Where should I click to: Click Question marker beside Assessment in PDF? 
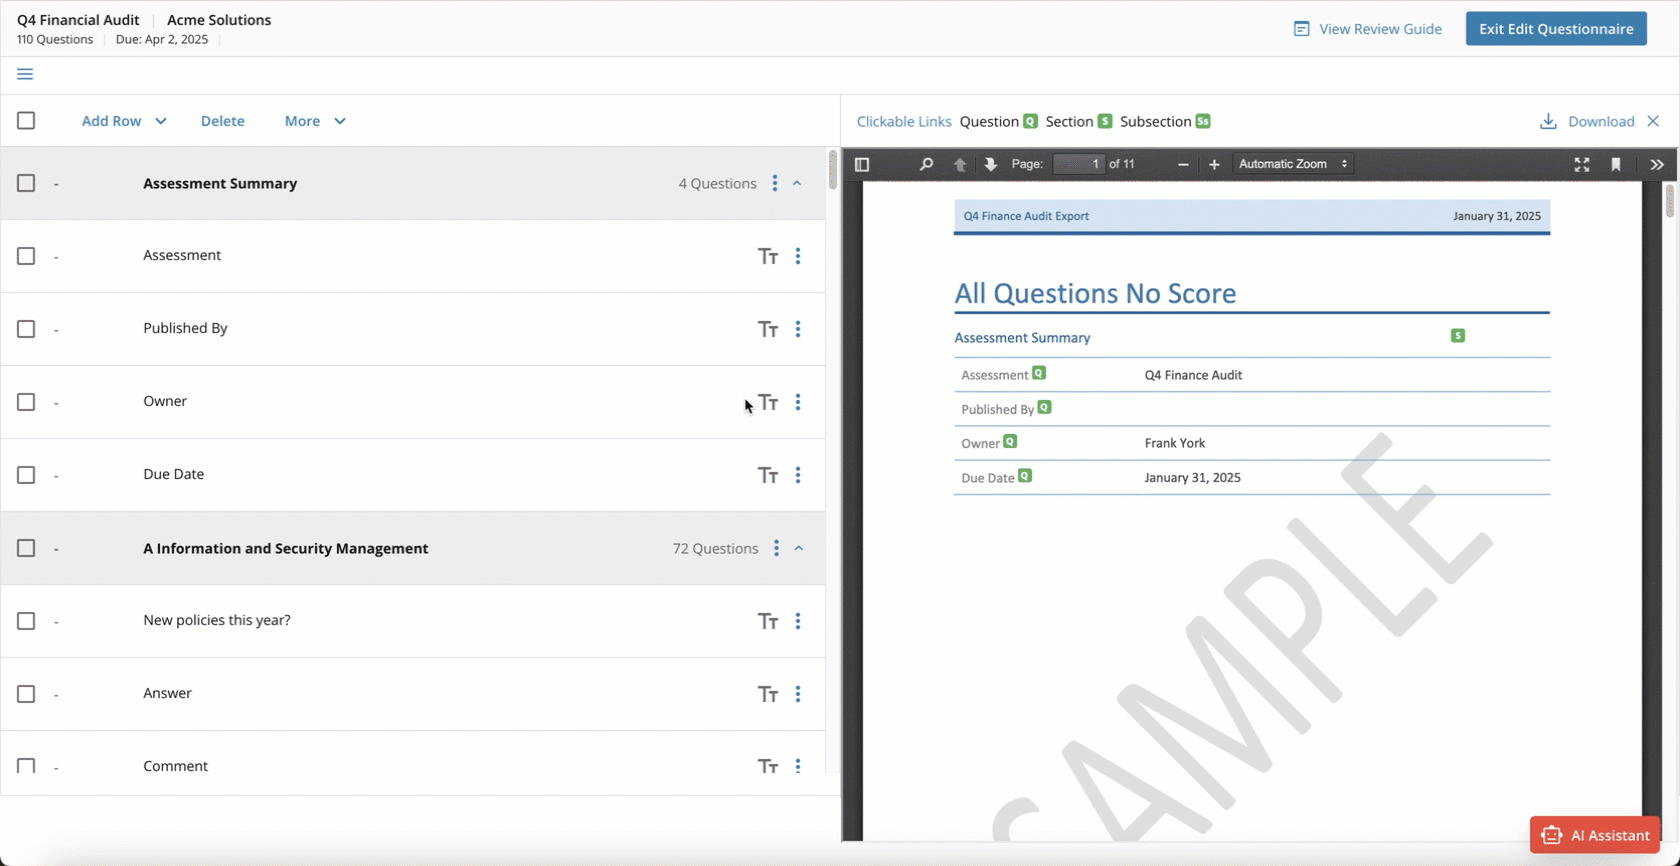(x=1039, y=373)
